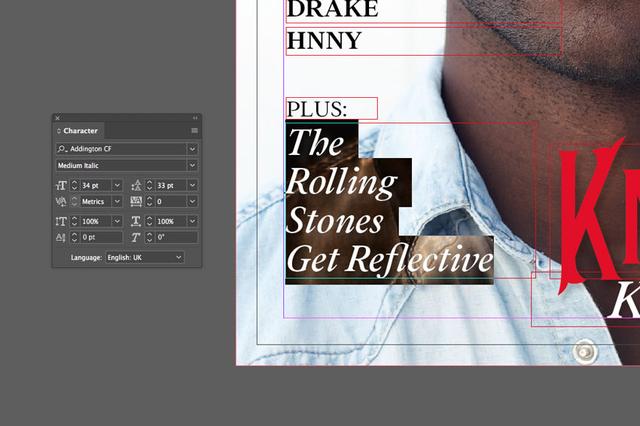
Task: Click the font search magnifier icon
Action: [62, 149]
